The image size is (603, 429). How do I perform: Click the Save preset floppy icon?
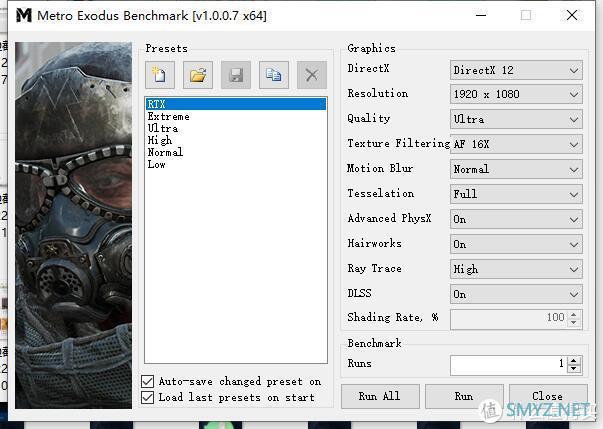pos(236,75)
